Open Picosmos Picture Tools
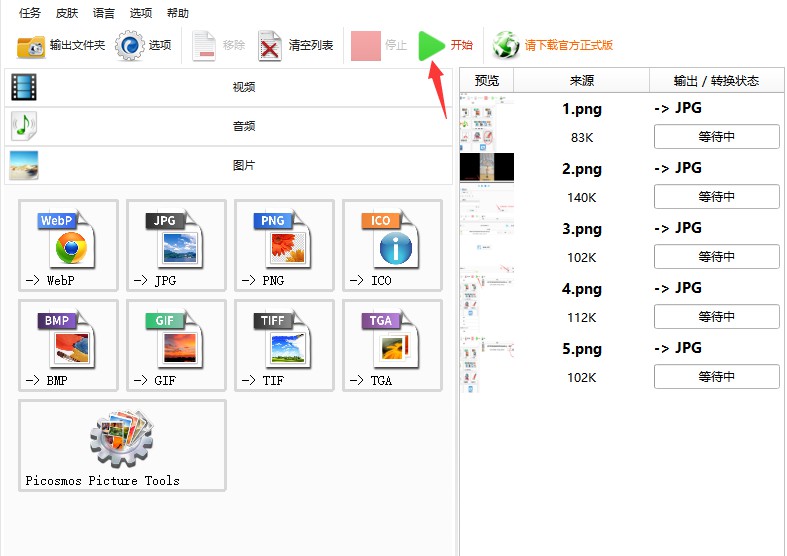The width and height of the screenshot is (787, 556). 122,445
